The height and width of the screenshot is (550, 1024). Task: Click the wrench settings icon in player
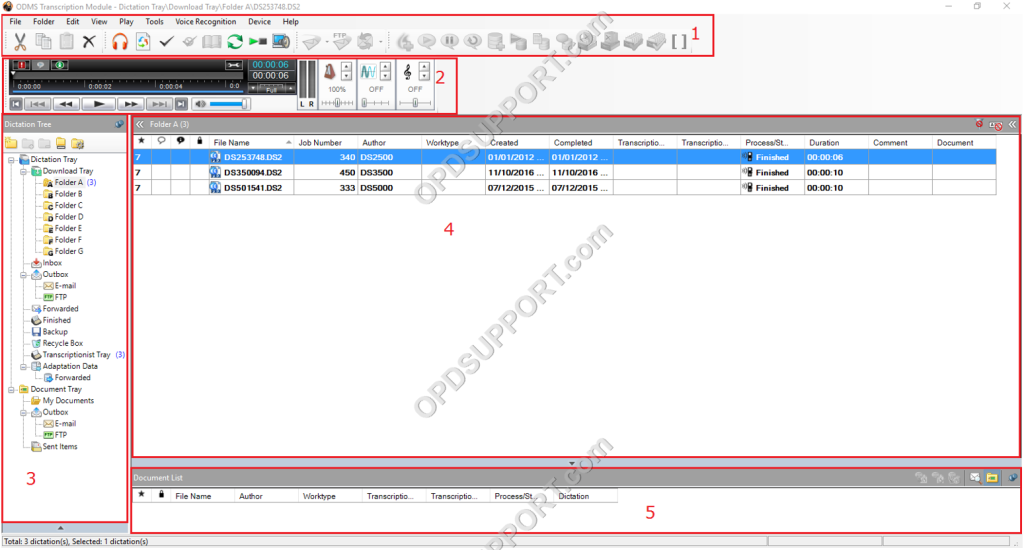(234, 65)
